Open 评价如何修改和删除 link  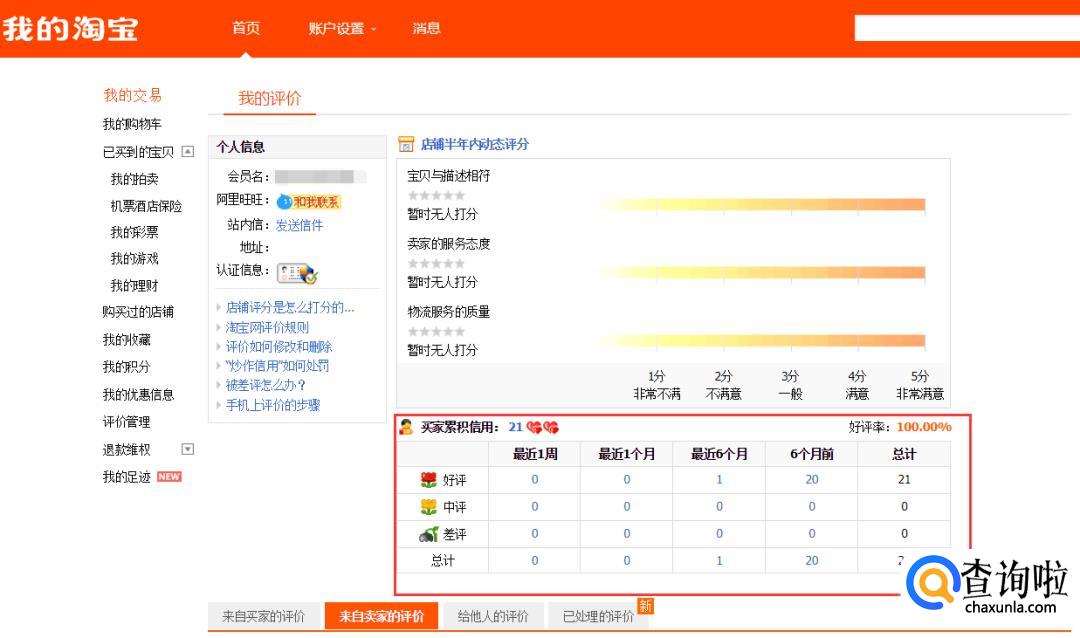[x=278, y=347]
